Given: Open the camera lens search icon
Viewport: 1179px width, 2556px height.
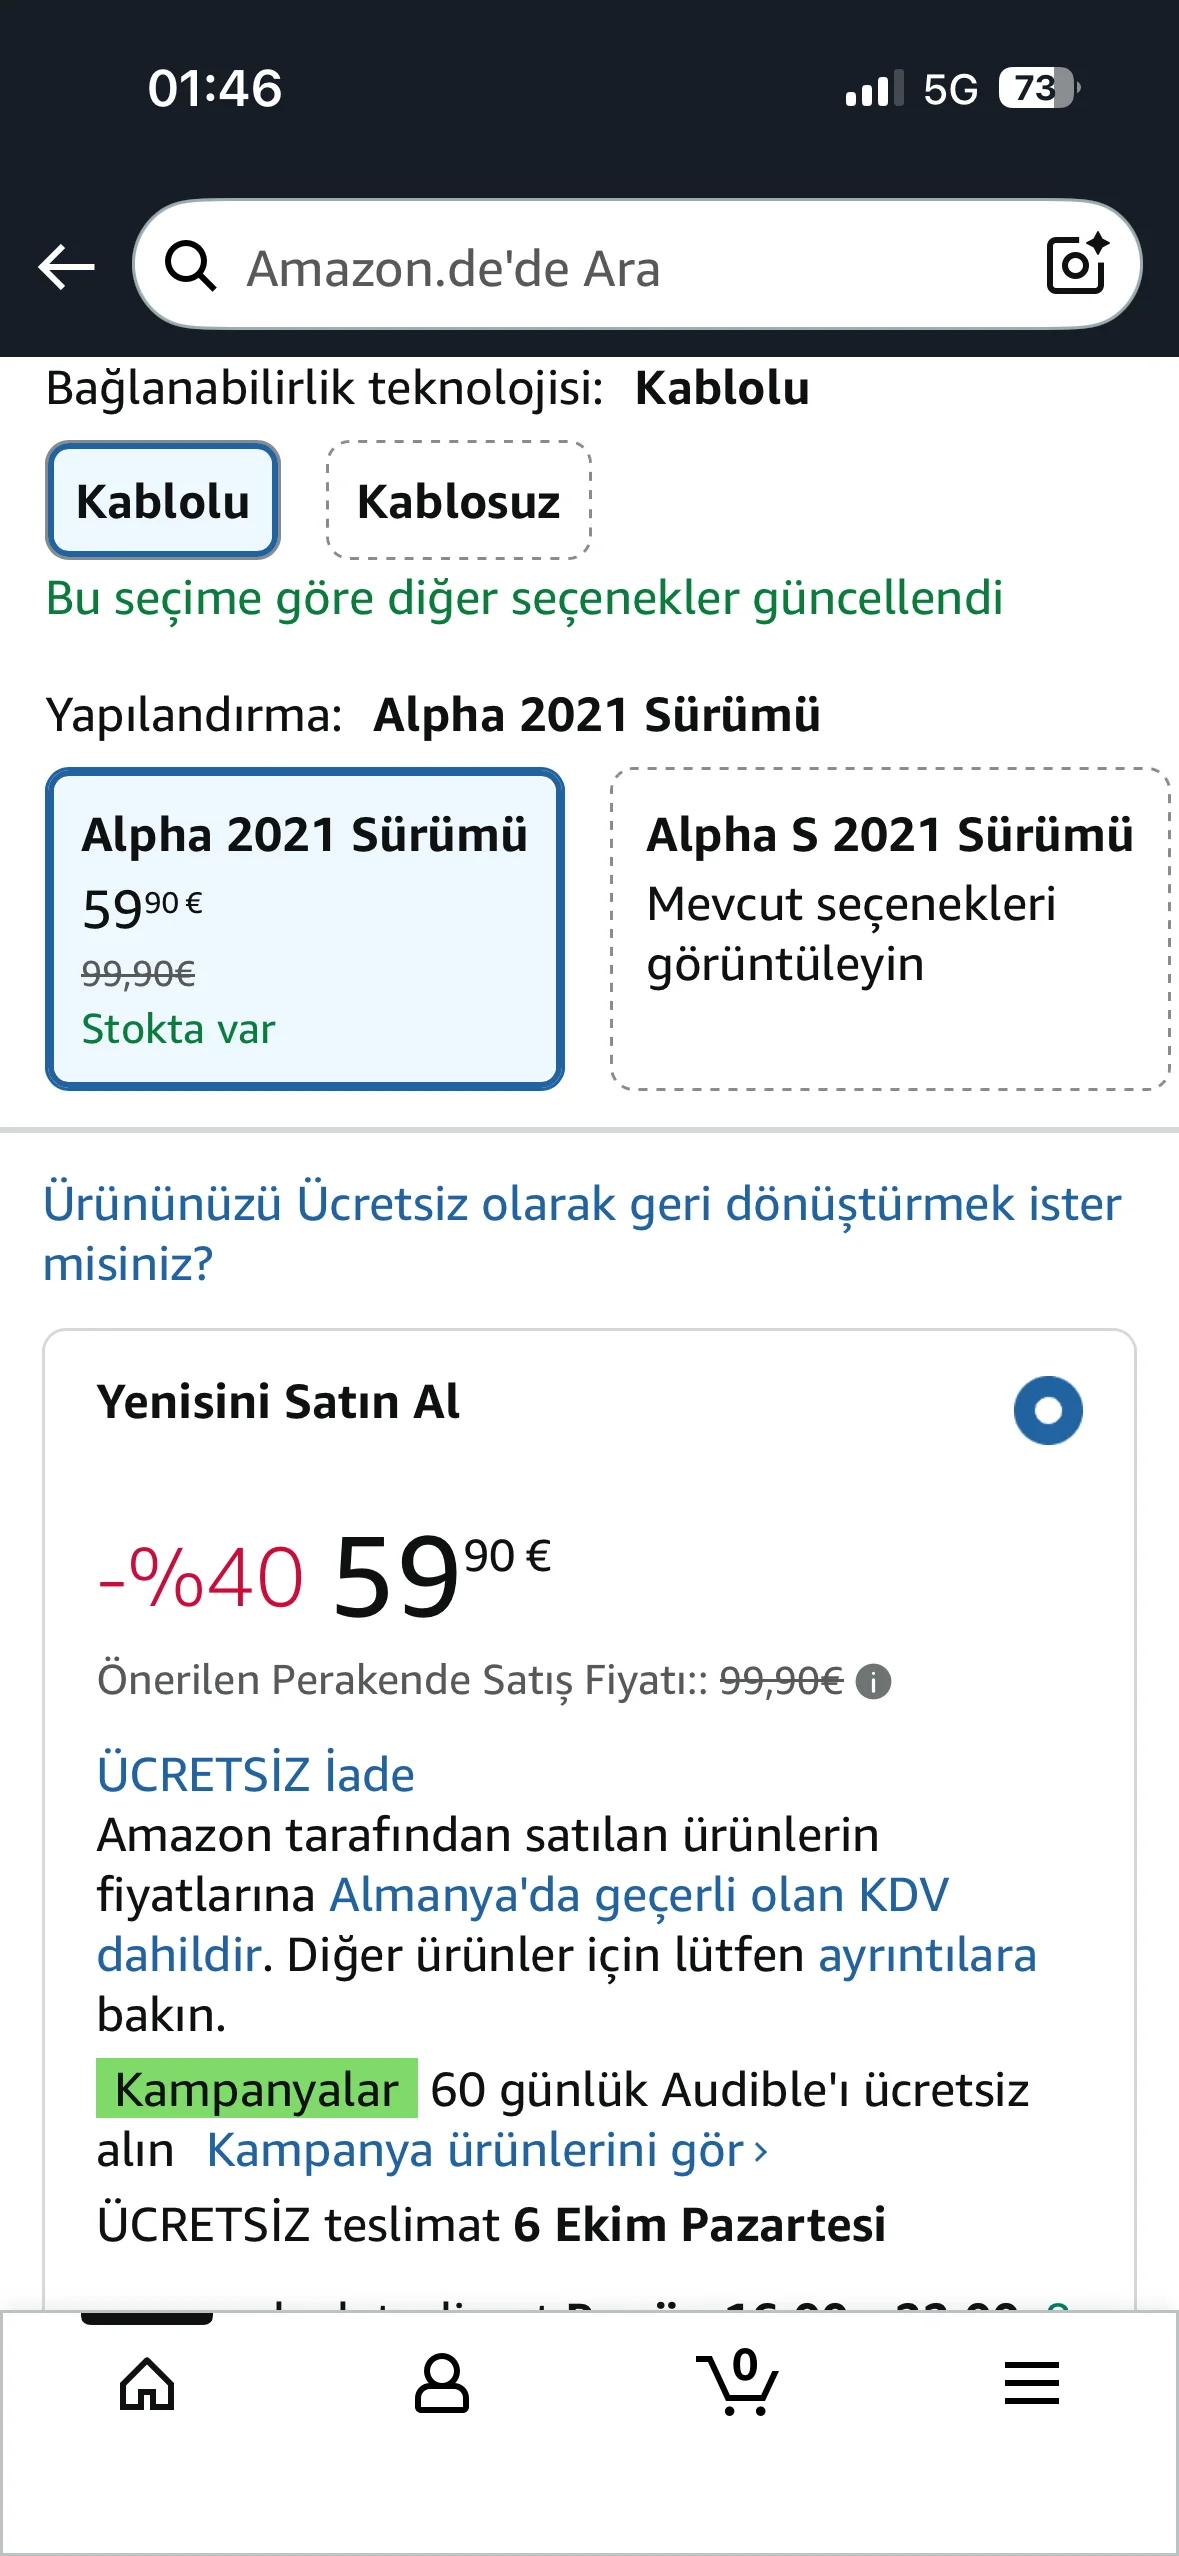Looking at the screenshot, I should point(1076,265).
